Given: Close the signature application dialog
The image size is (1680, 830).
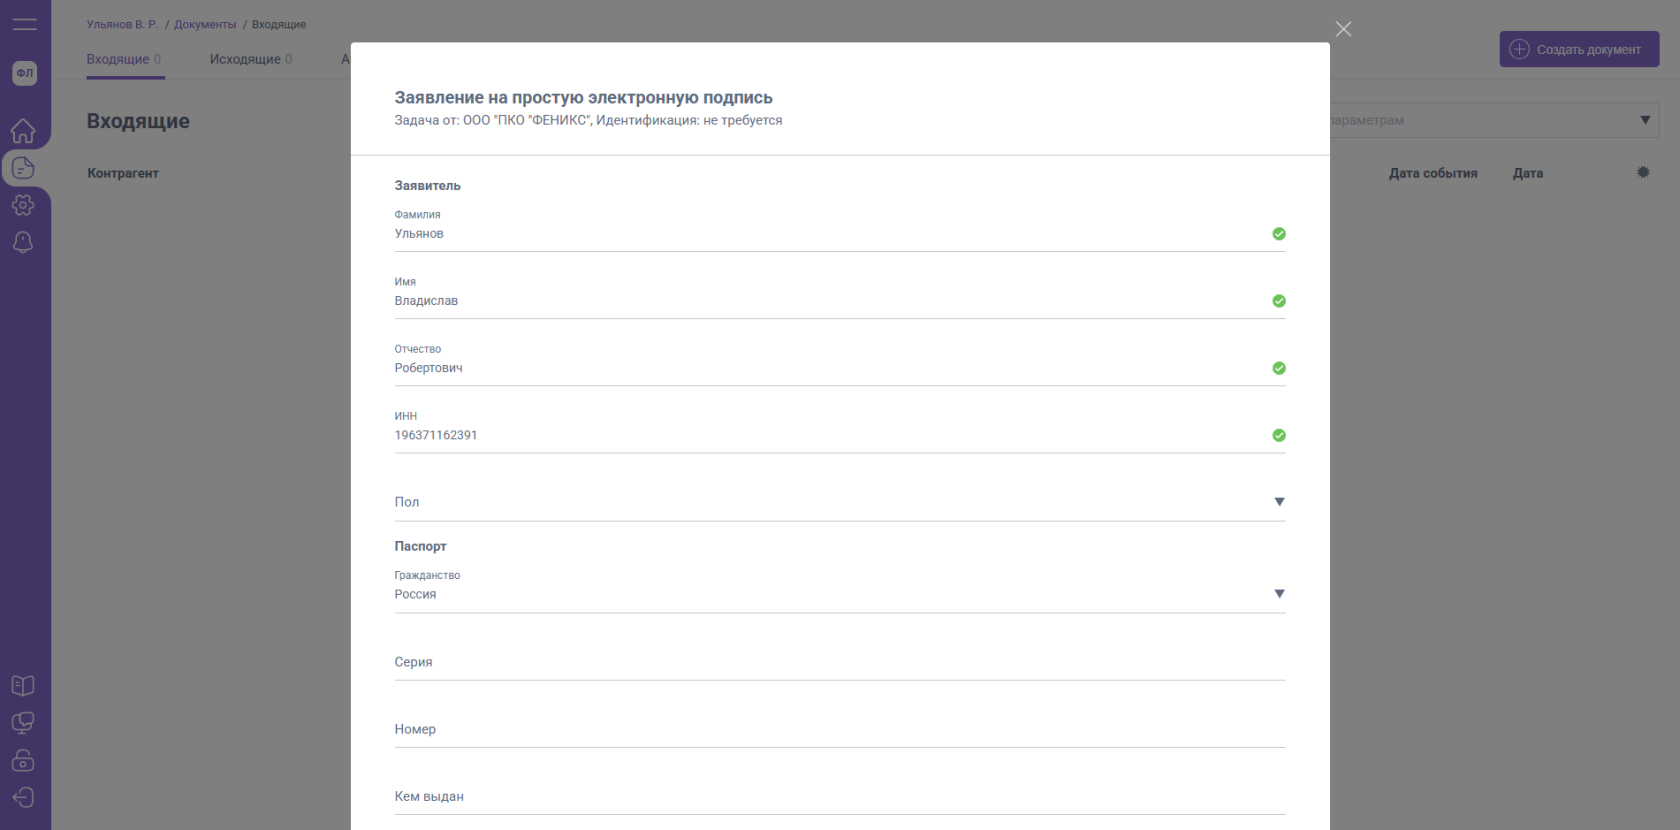Looking at the screenshot, I should (1343, 29).
